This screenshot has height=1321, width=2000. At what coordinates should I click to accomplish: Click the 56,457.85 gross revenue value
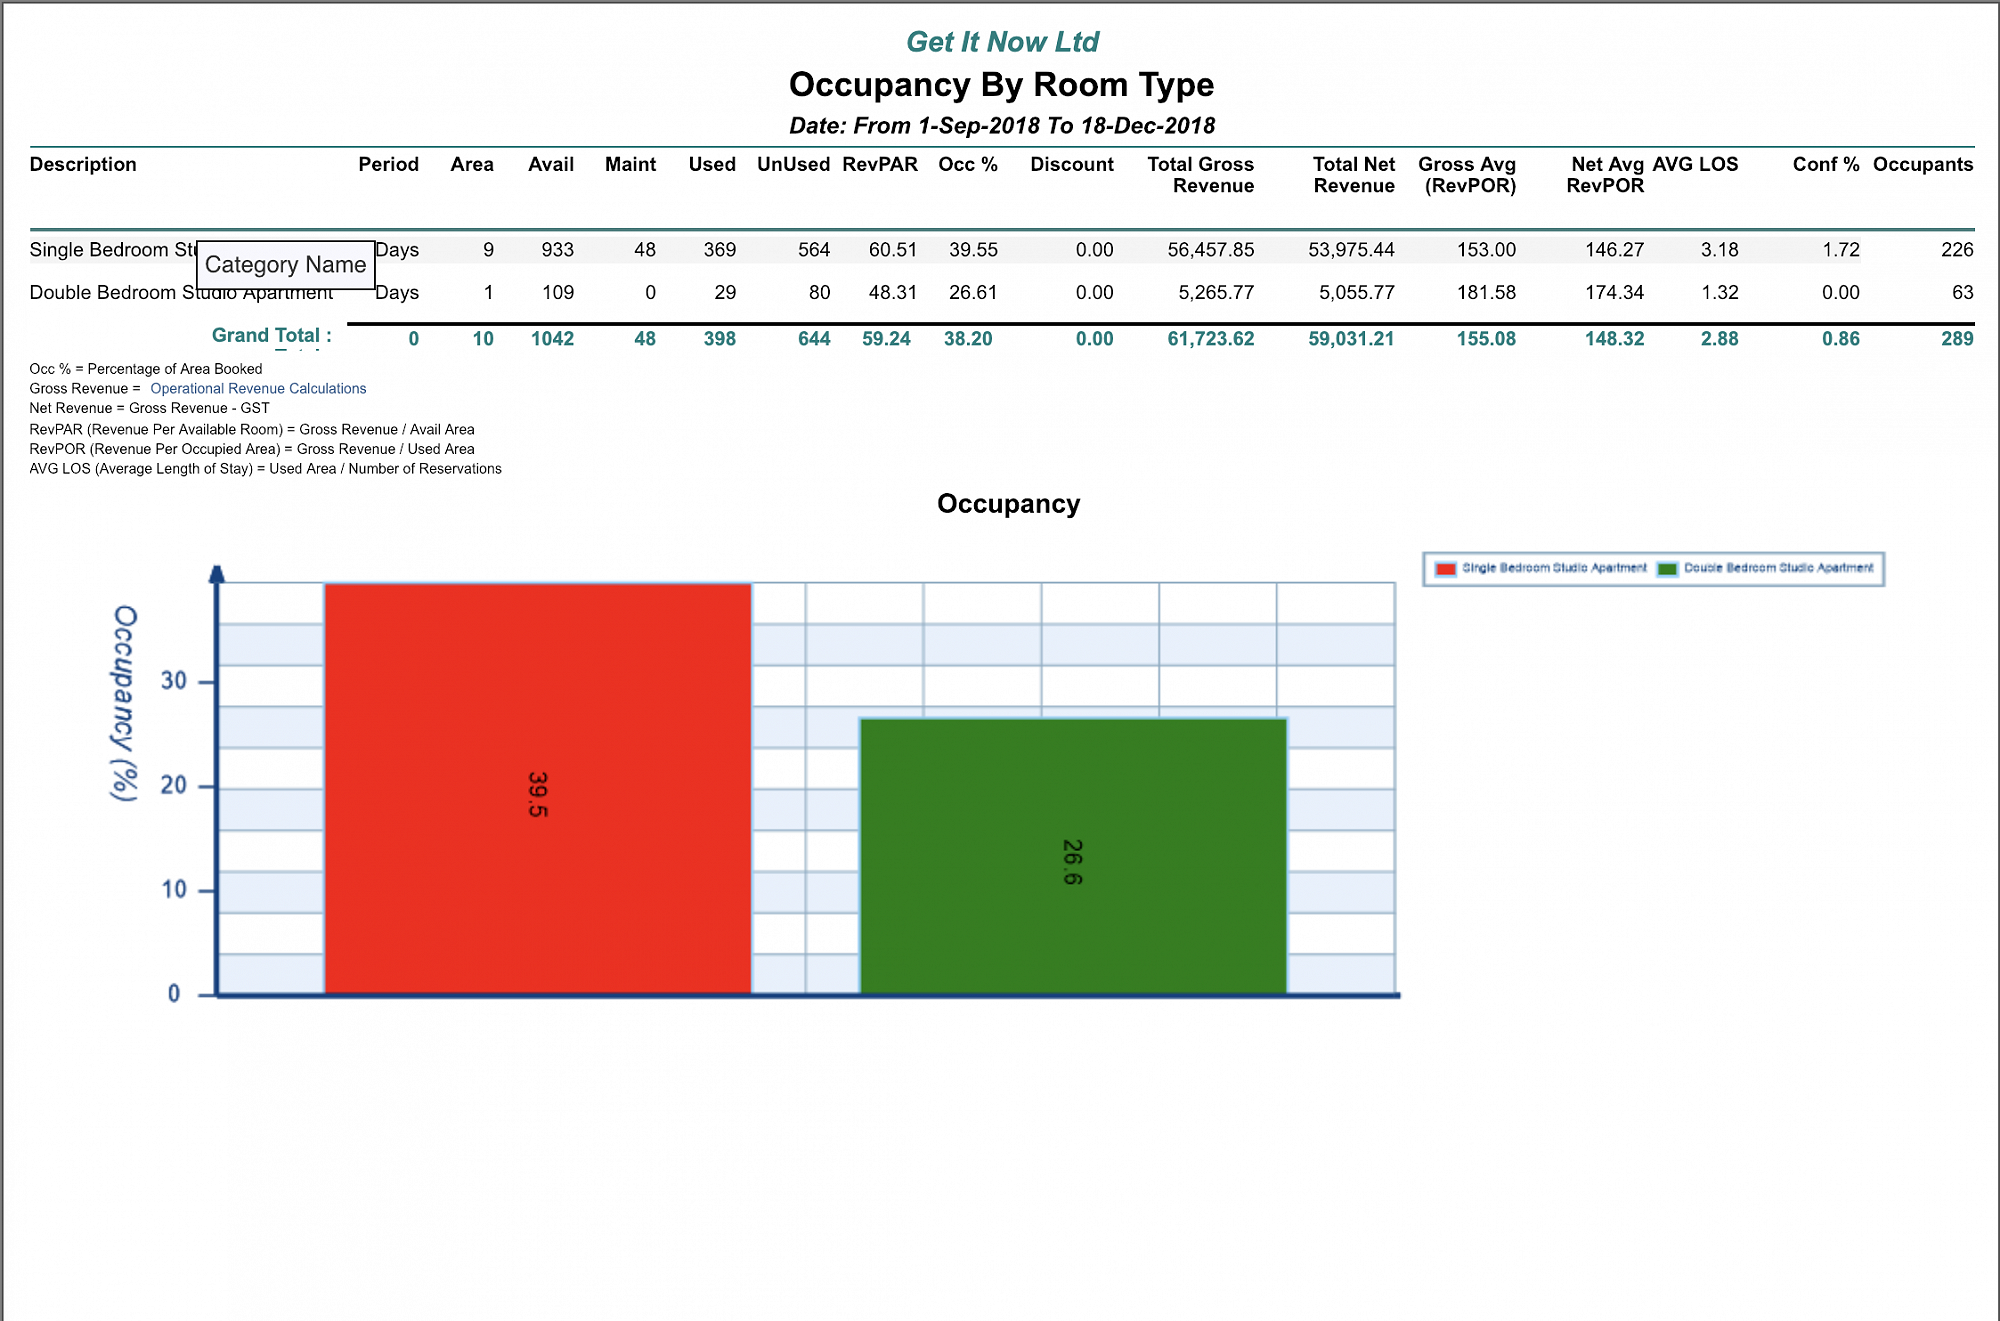click(1210, 250)
